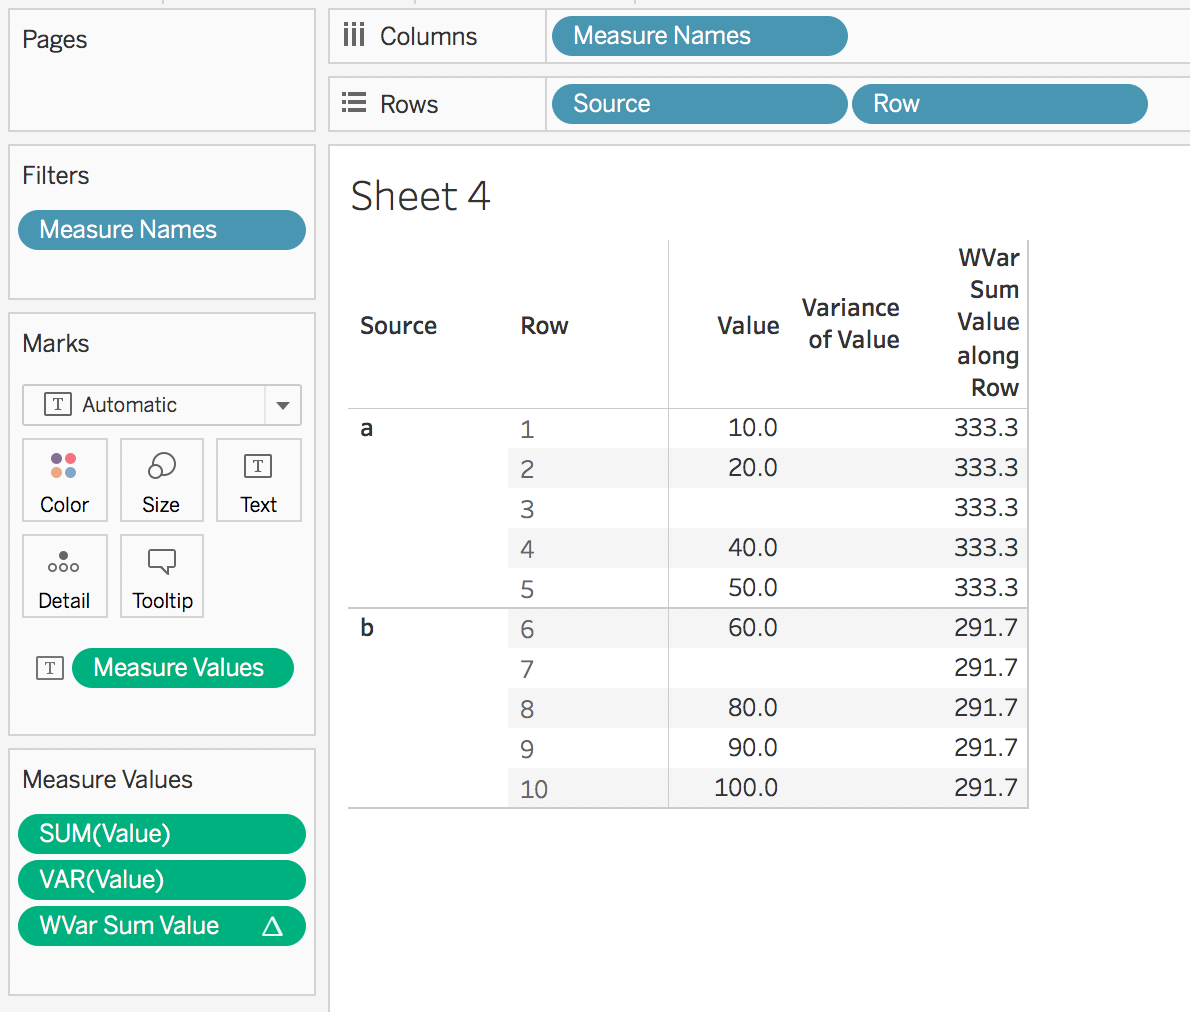This screenshot has width=1190, height=1012.
Task: Click the green Measure Values color pill
Action: click(183, 668)
